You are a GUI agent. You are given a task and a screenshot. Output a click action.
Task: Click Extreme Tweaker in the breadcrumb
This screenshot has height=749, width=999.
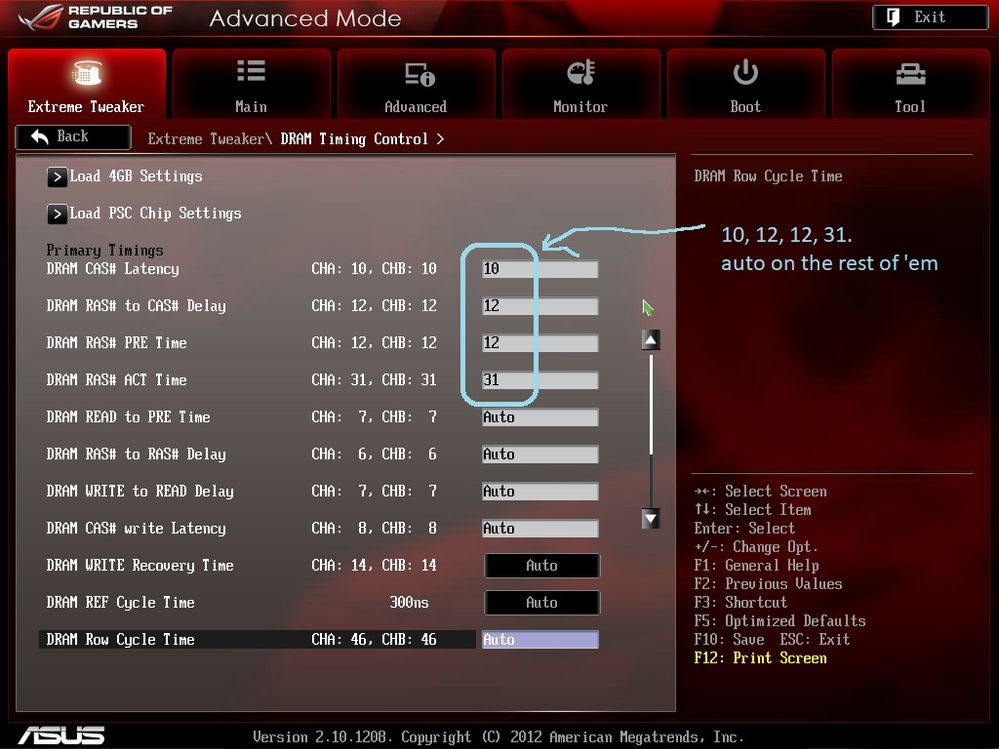pyautogui.click(x=206, y=139)
